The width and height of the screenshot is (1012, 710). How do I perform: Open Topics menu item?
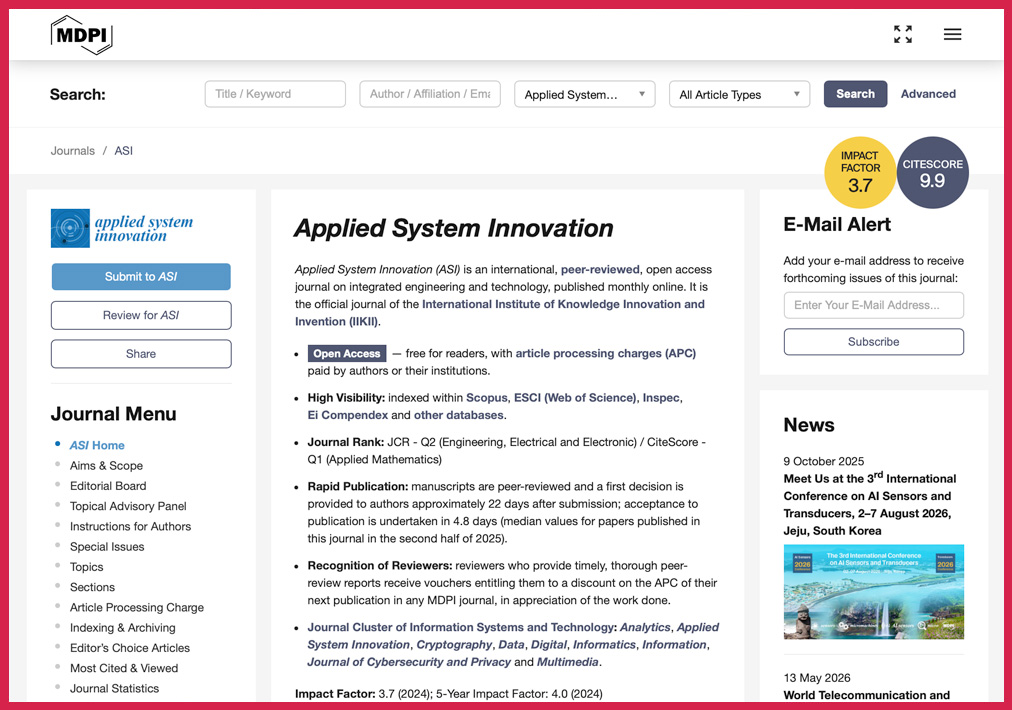click(x=86, y=567)
